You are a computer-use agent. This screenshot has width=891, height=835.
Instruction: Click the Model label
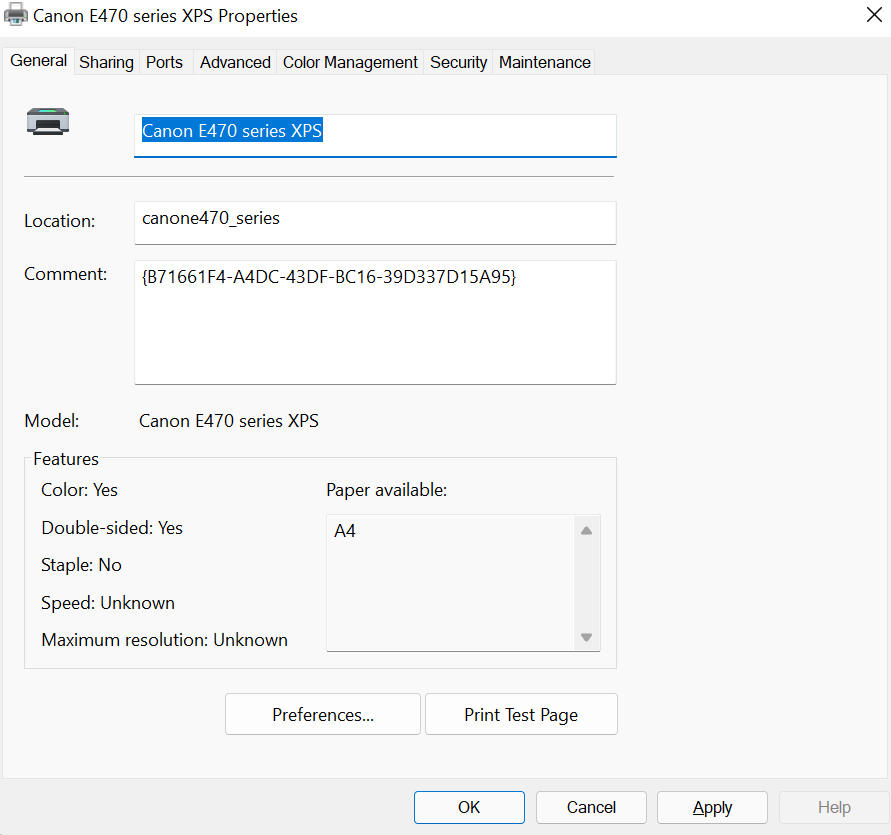tap(52, 421)
